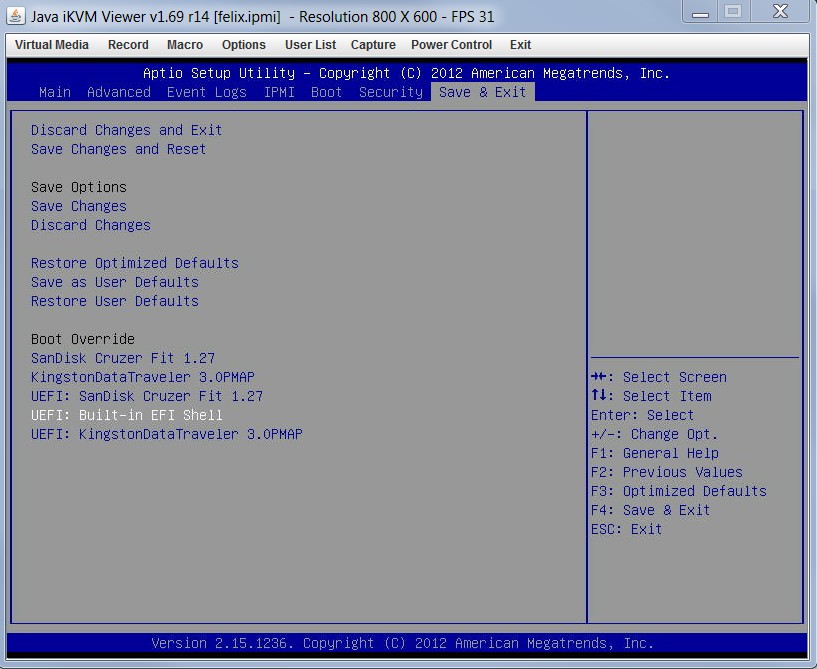Click the 'Enter: Select' help line
The height and width of the screenshot is (669, 817).
pyautogui.click(x=642, y=415)
